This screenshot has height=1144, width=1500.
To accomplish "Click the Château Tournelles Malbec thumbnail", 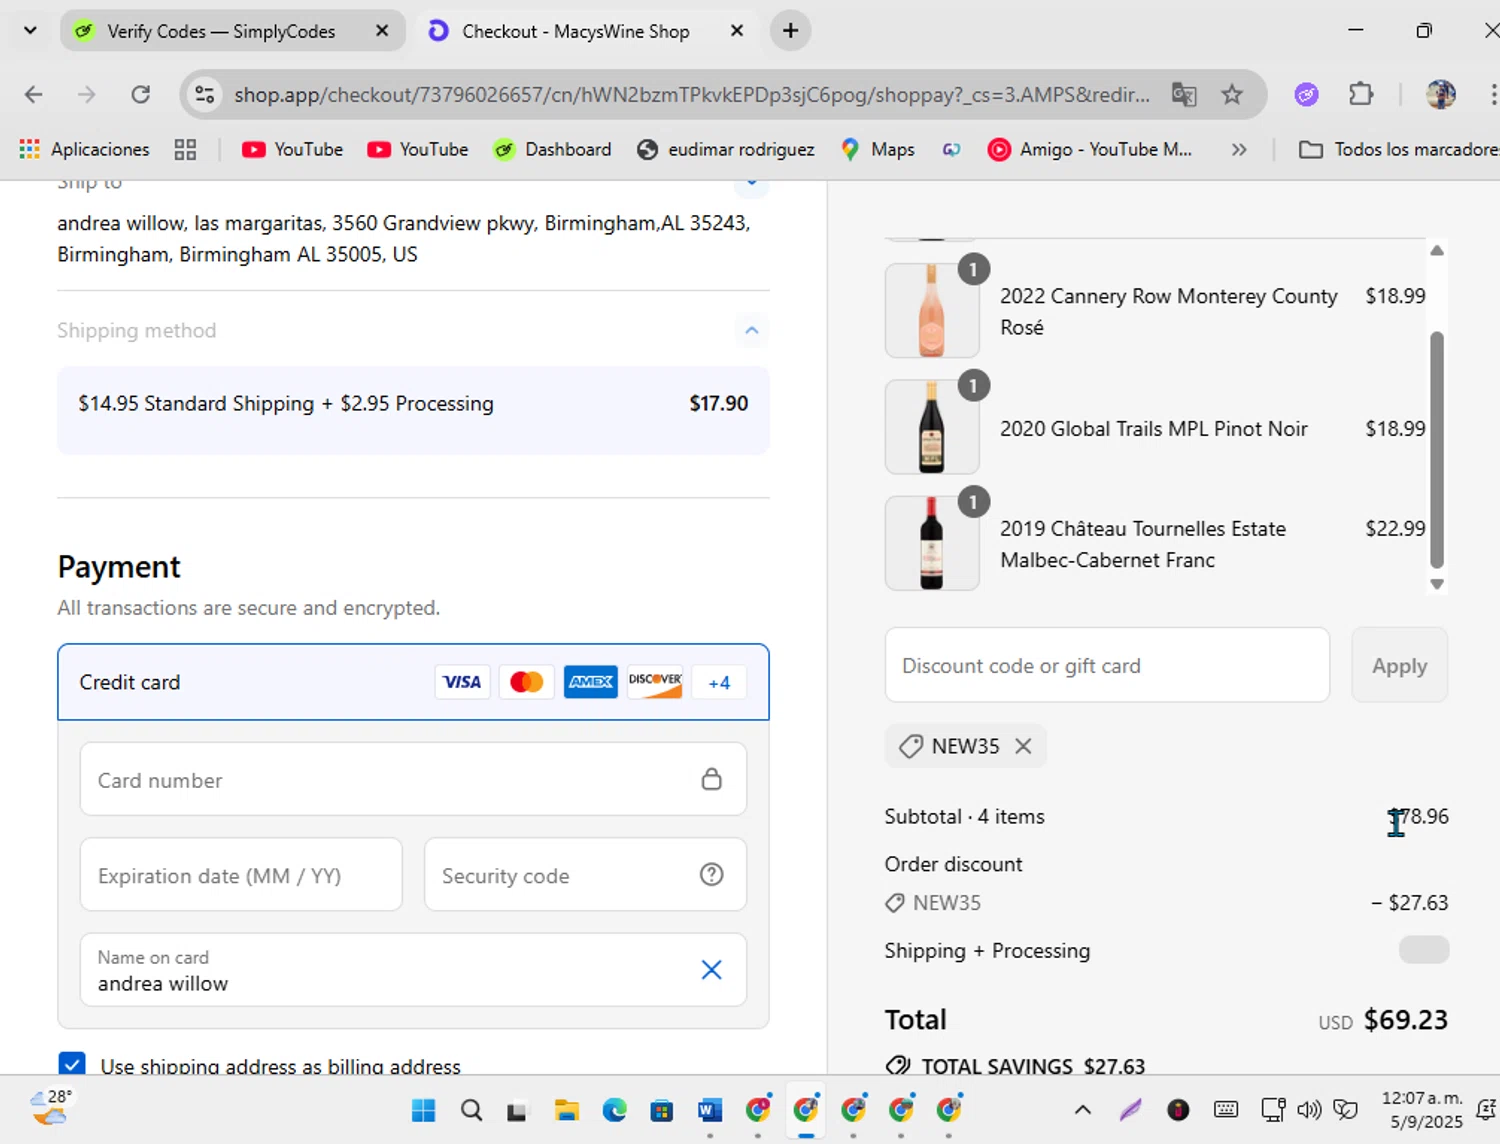I will (932, 543).
